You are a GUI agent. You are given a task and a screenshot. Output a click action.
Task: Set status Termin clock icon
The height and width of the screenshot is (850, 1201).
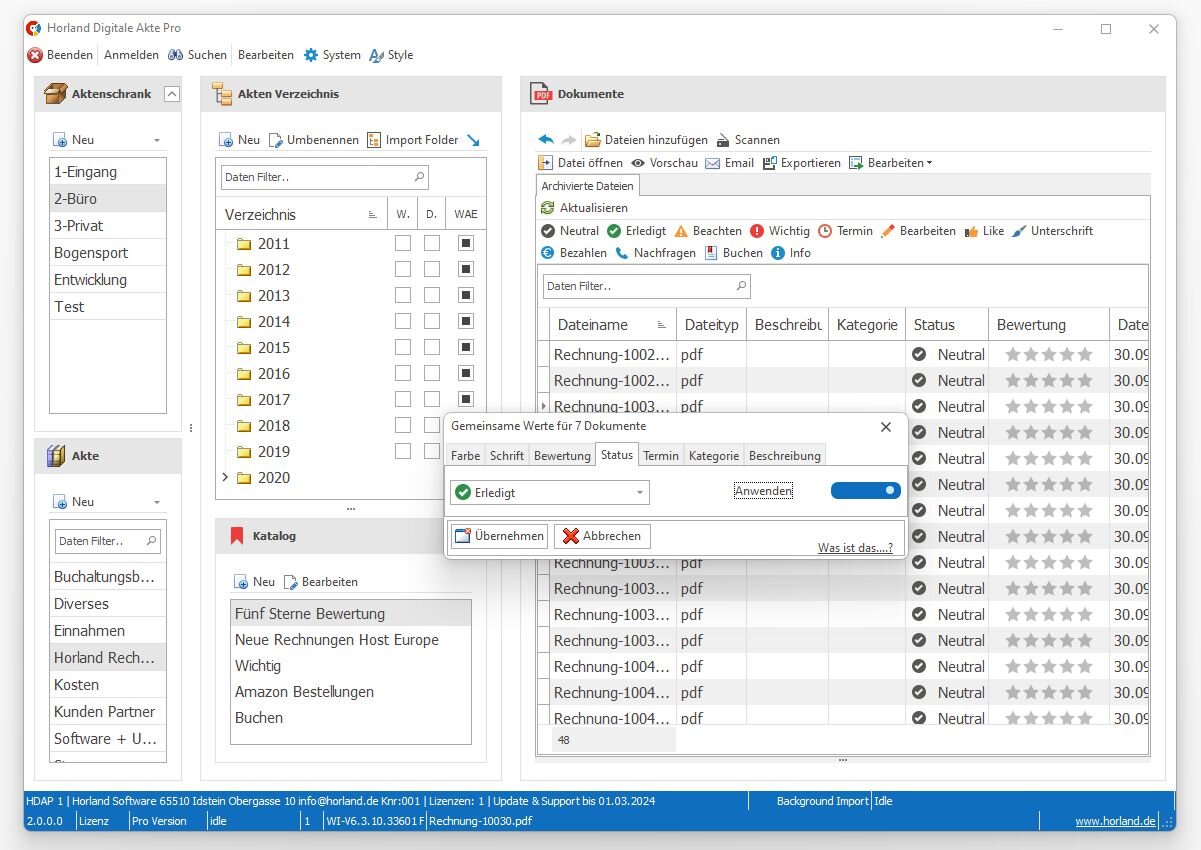[825, 231]
